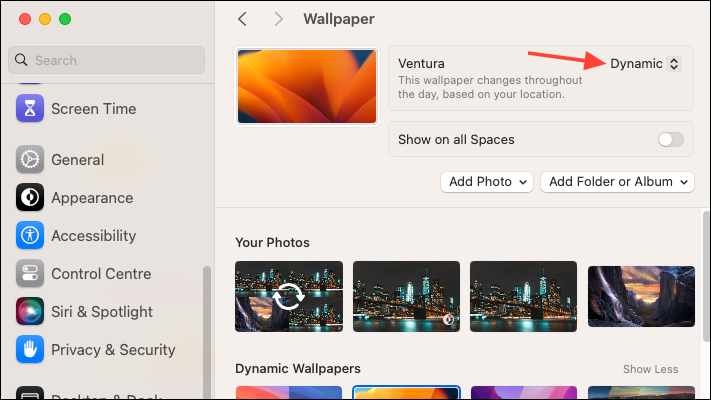Open General settings label
Screen dimensions: 711x400
[78, 160]
